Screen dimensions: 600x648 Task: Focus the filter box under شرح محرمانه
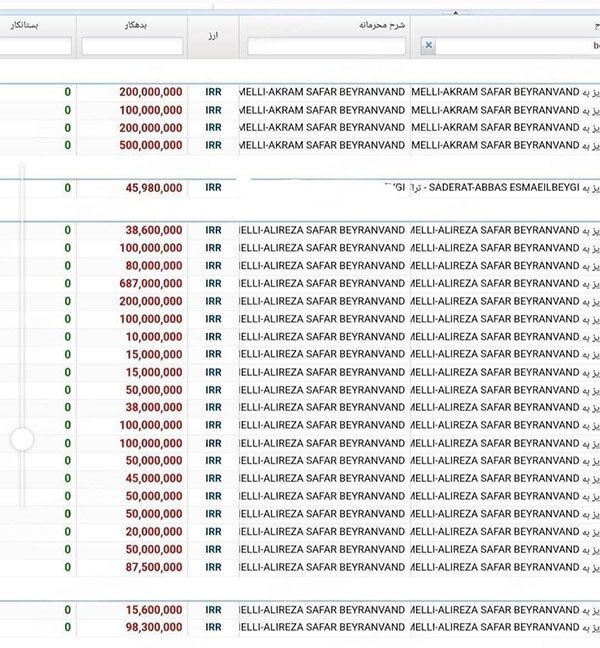[x=327, y=46]
